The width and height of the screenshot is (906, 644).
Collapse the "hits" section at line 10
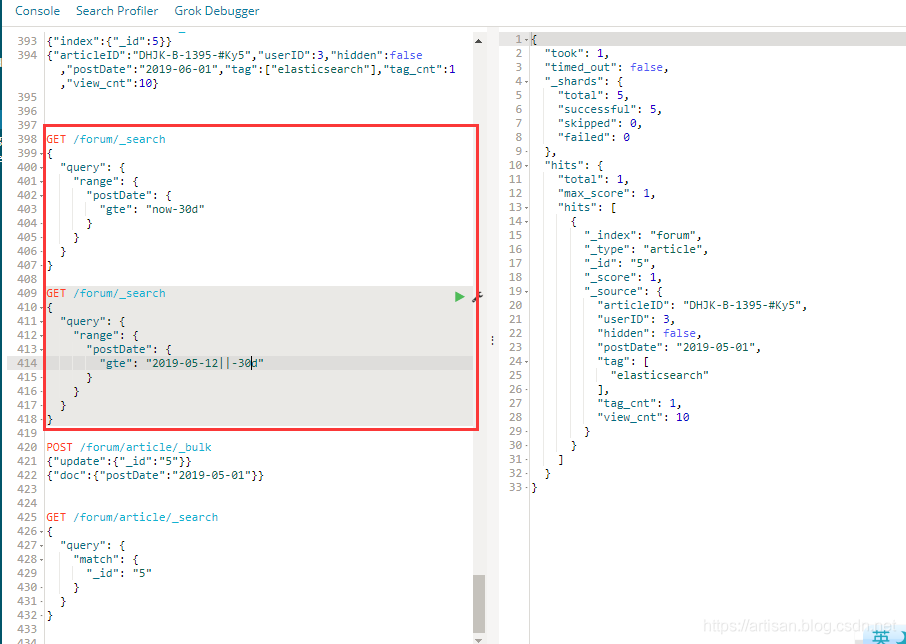pyautogui.click(x=525, y=164)
